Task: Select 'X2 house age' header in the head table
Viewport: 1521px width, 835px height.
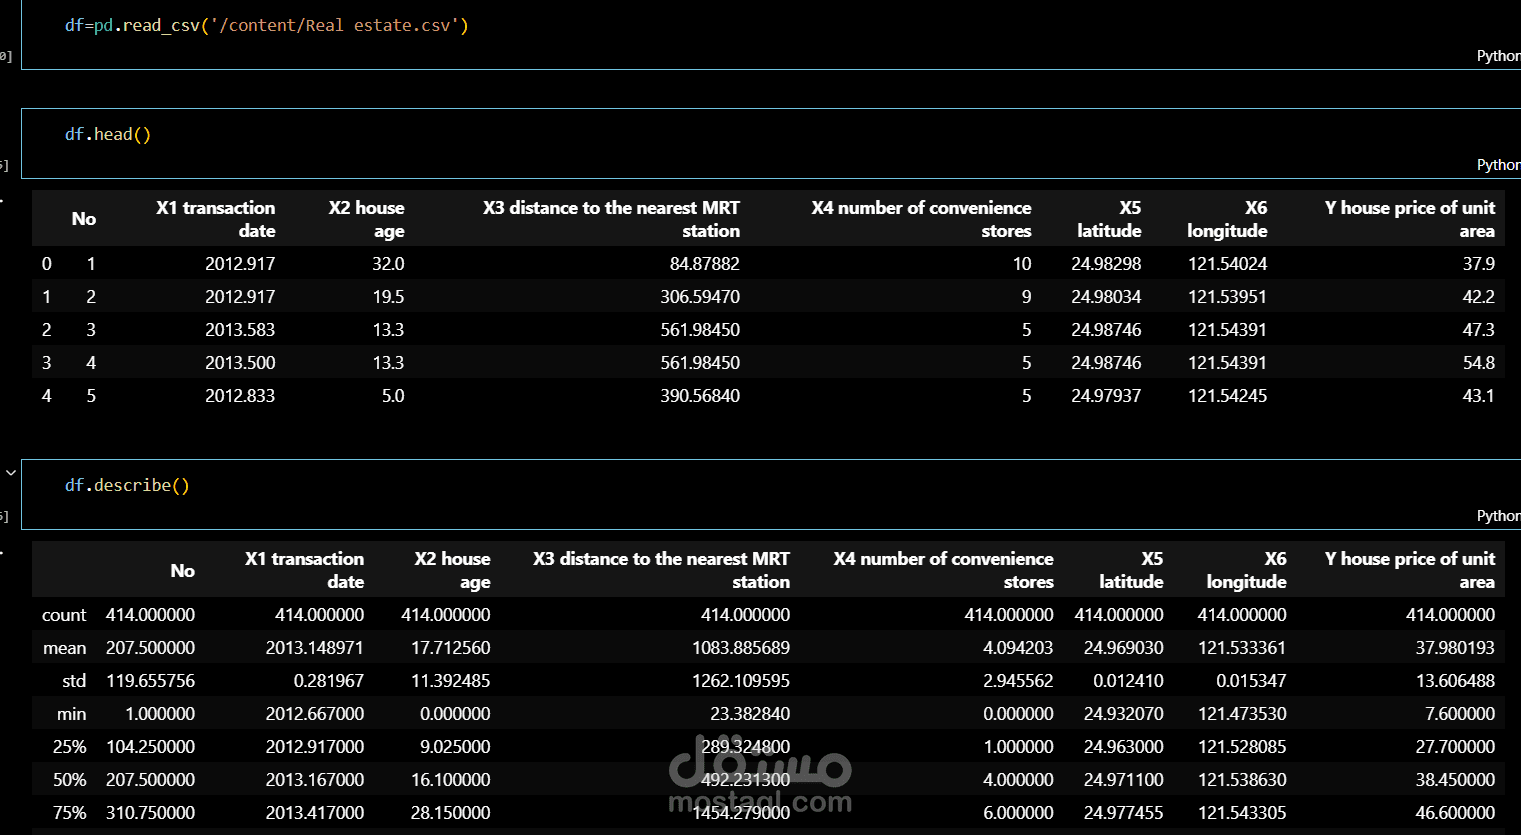Action: point(366,219)
